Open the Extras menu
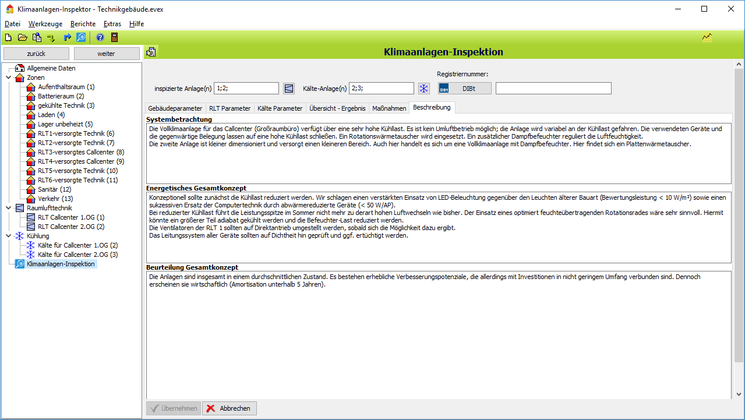 112,24
